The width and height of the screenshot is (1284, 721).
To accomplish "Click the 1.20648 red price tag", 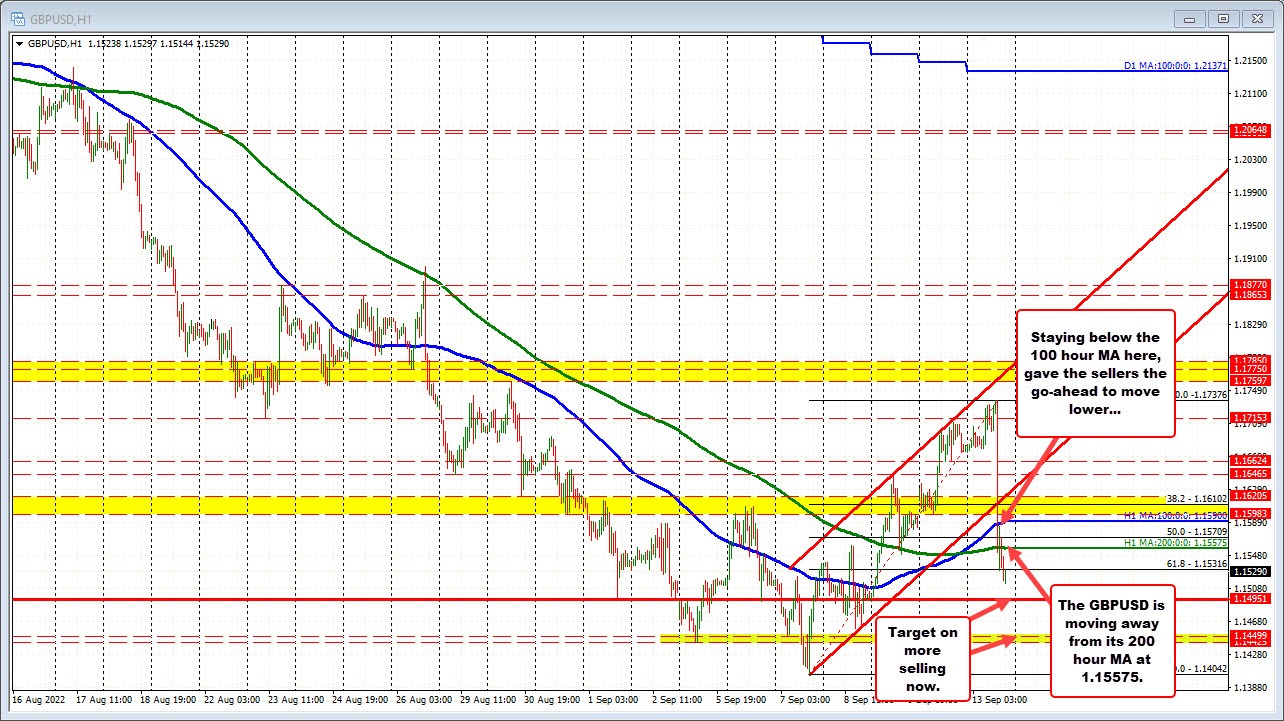I will tap(1250, 131).
